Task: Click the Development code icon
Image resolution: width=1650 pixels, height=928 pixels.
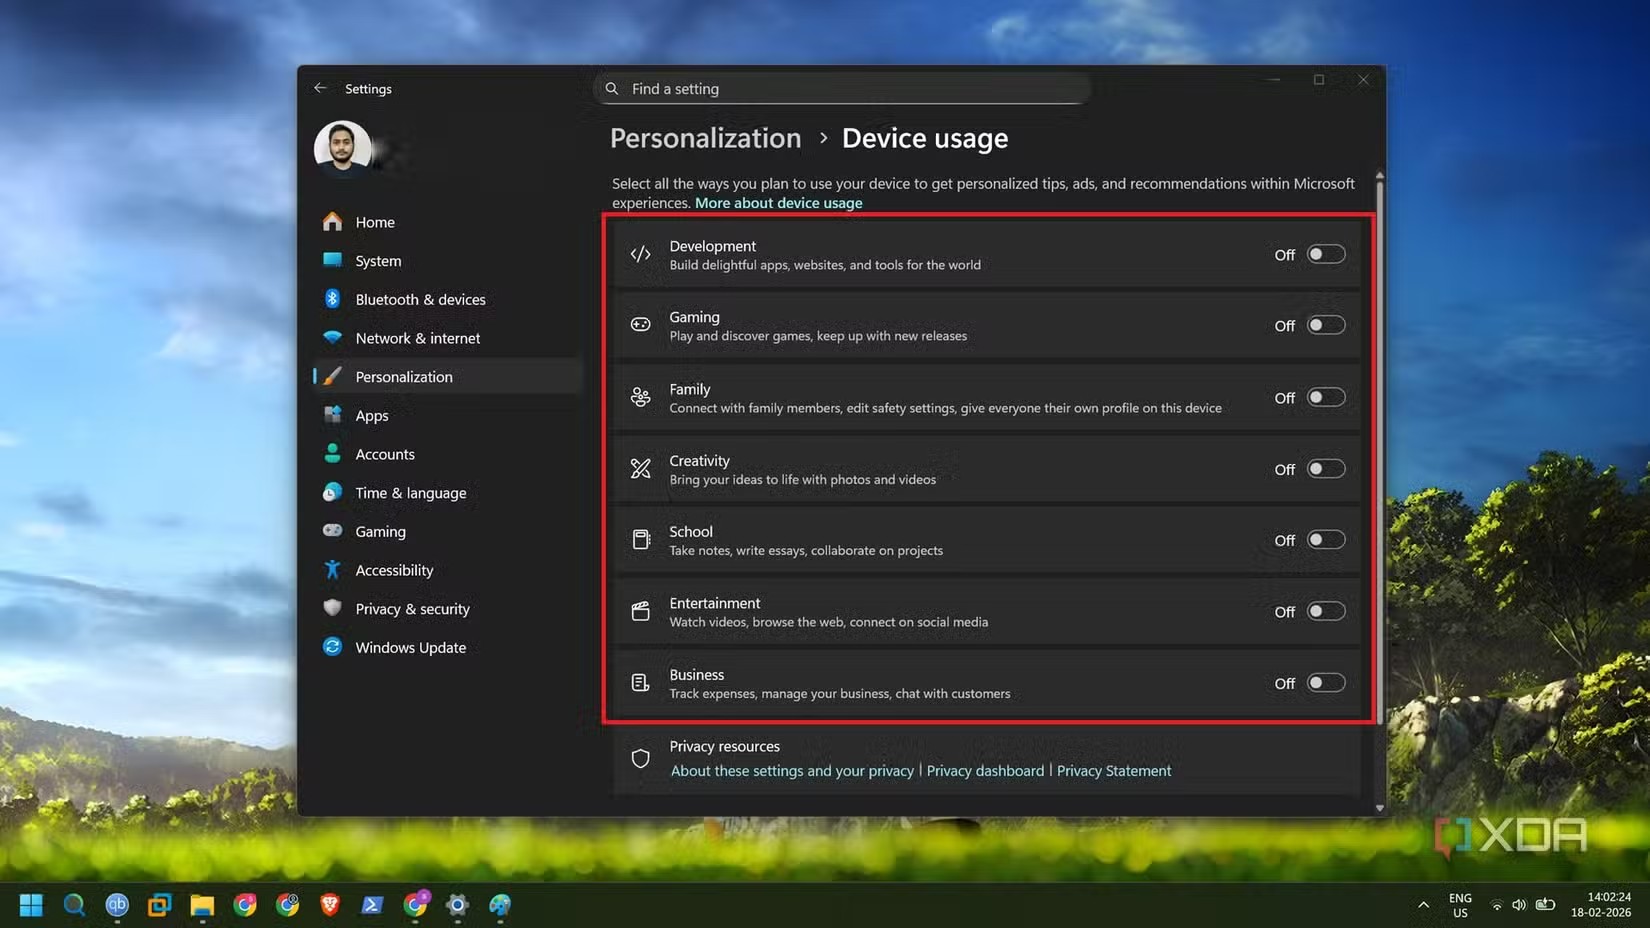Action: coord(640,255)
